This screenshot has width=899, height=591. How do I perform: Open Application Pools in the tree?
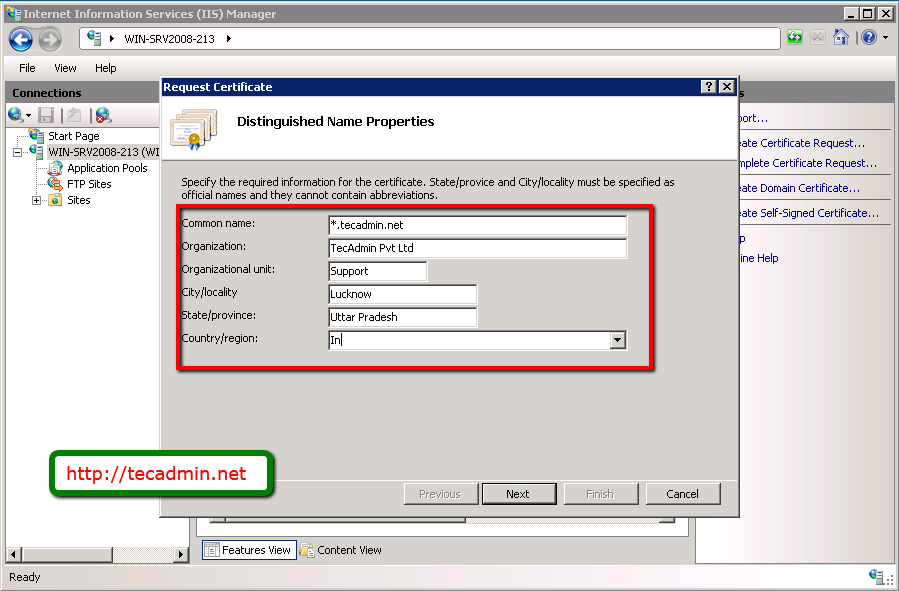tap(107, 168)
